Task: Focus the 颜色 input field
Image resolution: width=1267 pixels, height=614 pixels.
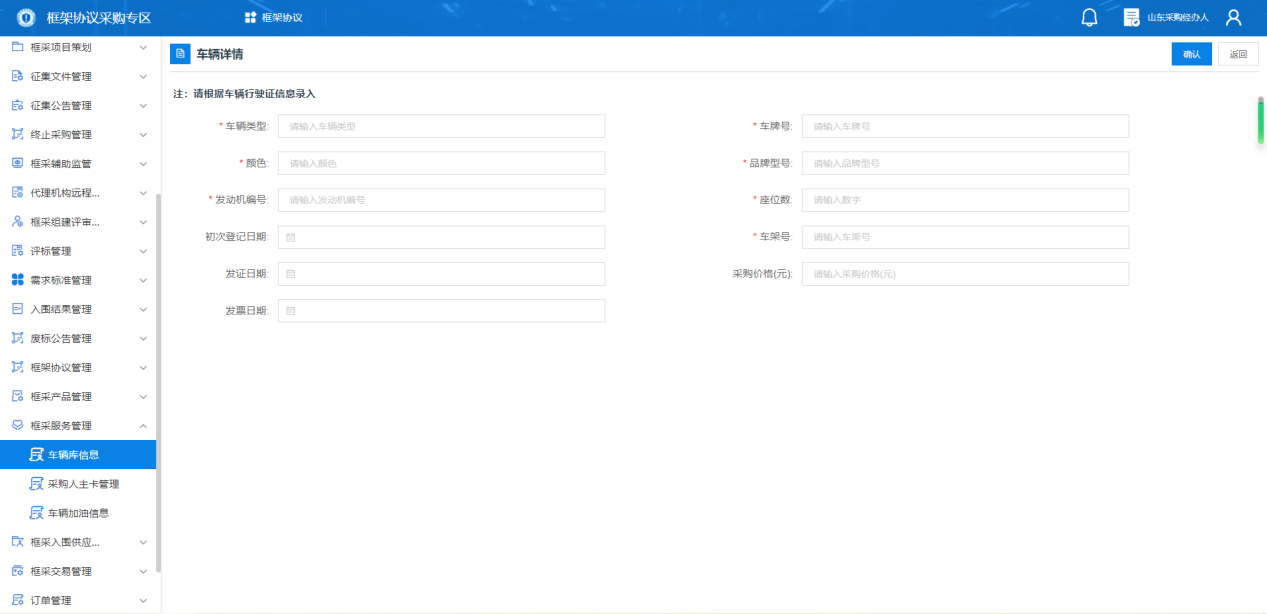Action: tap(441, 163)
